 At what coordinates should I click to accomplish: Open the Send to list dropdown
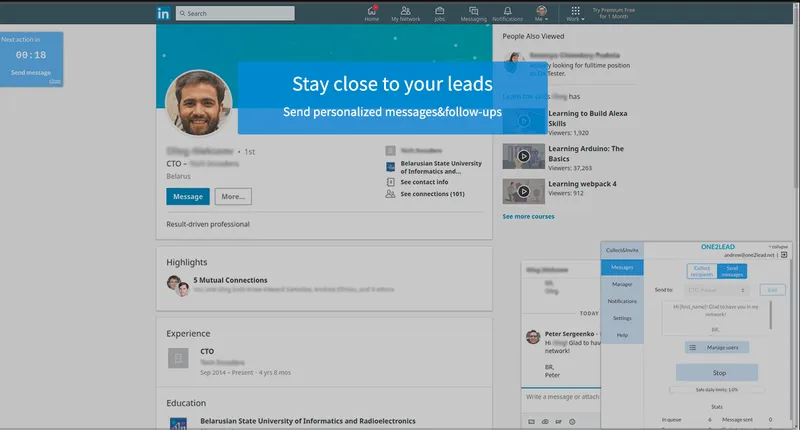[716, 290]
